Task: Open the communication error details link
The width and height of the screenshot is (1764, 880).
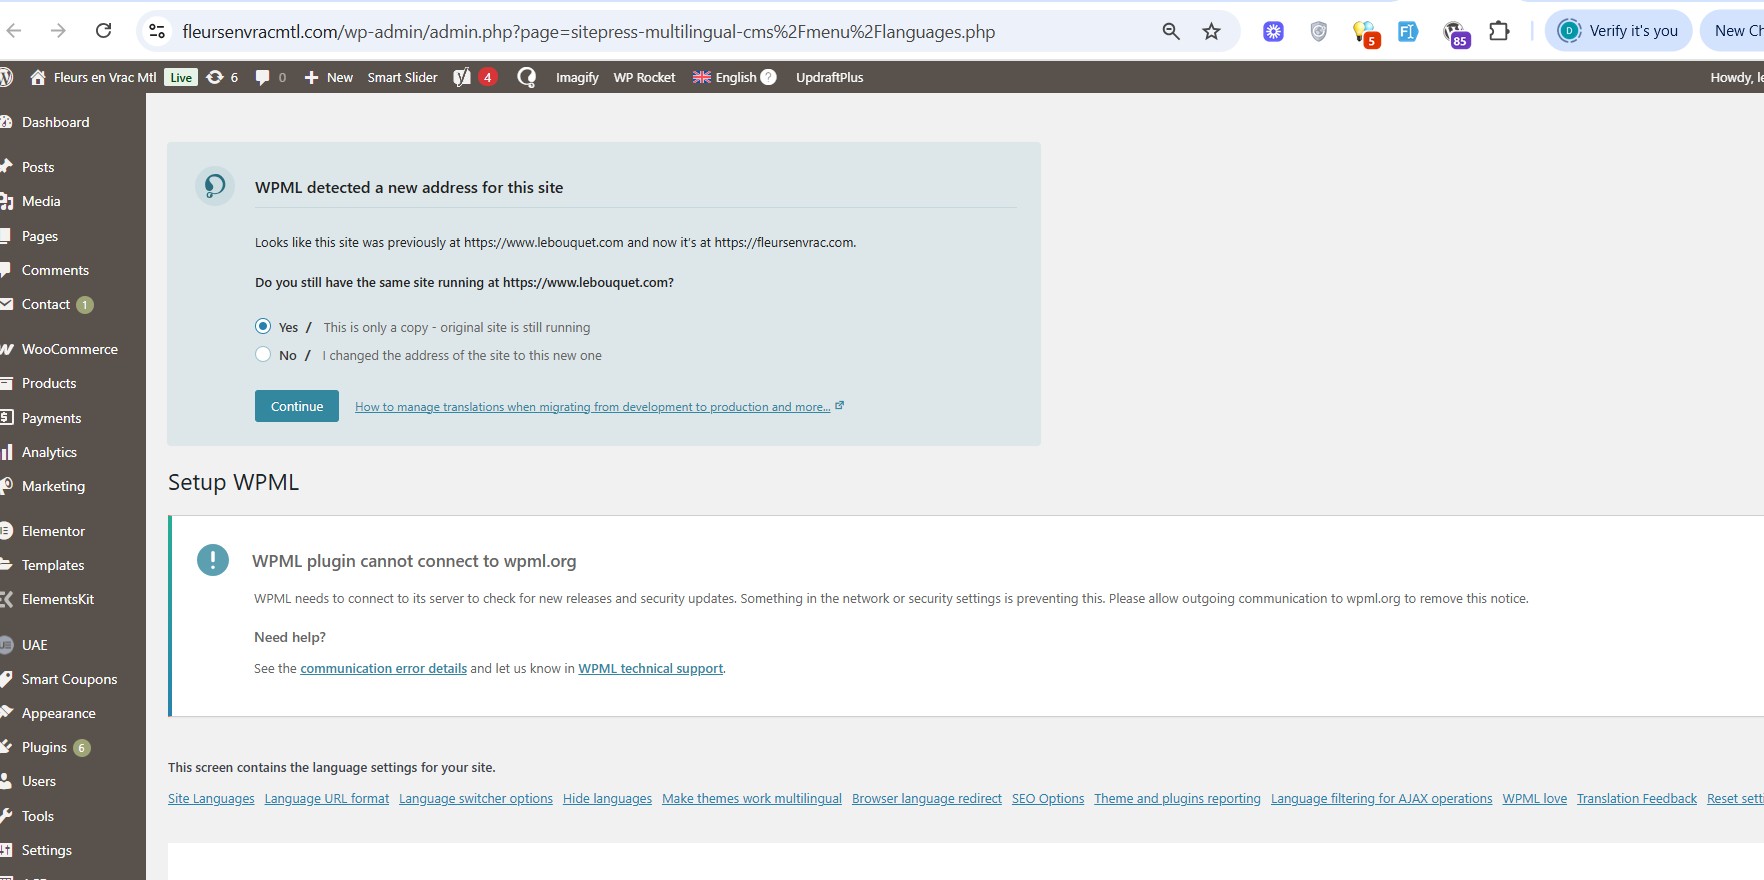Action: 383,668
